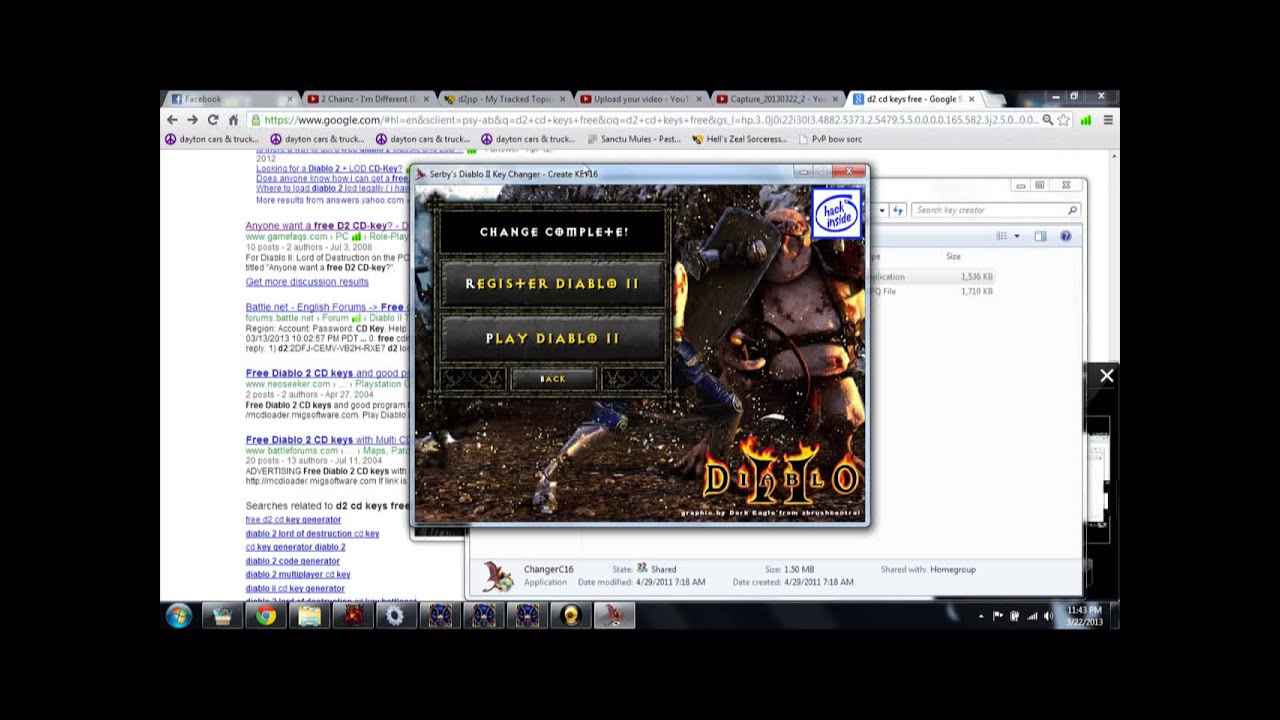
Task: Open Windows Start button
Action: pyautogui.click(x=179, y=616)
